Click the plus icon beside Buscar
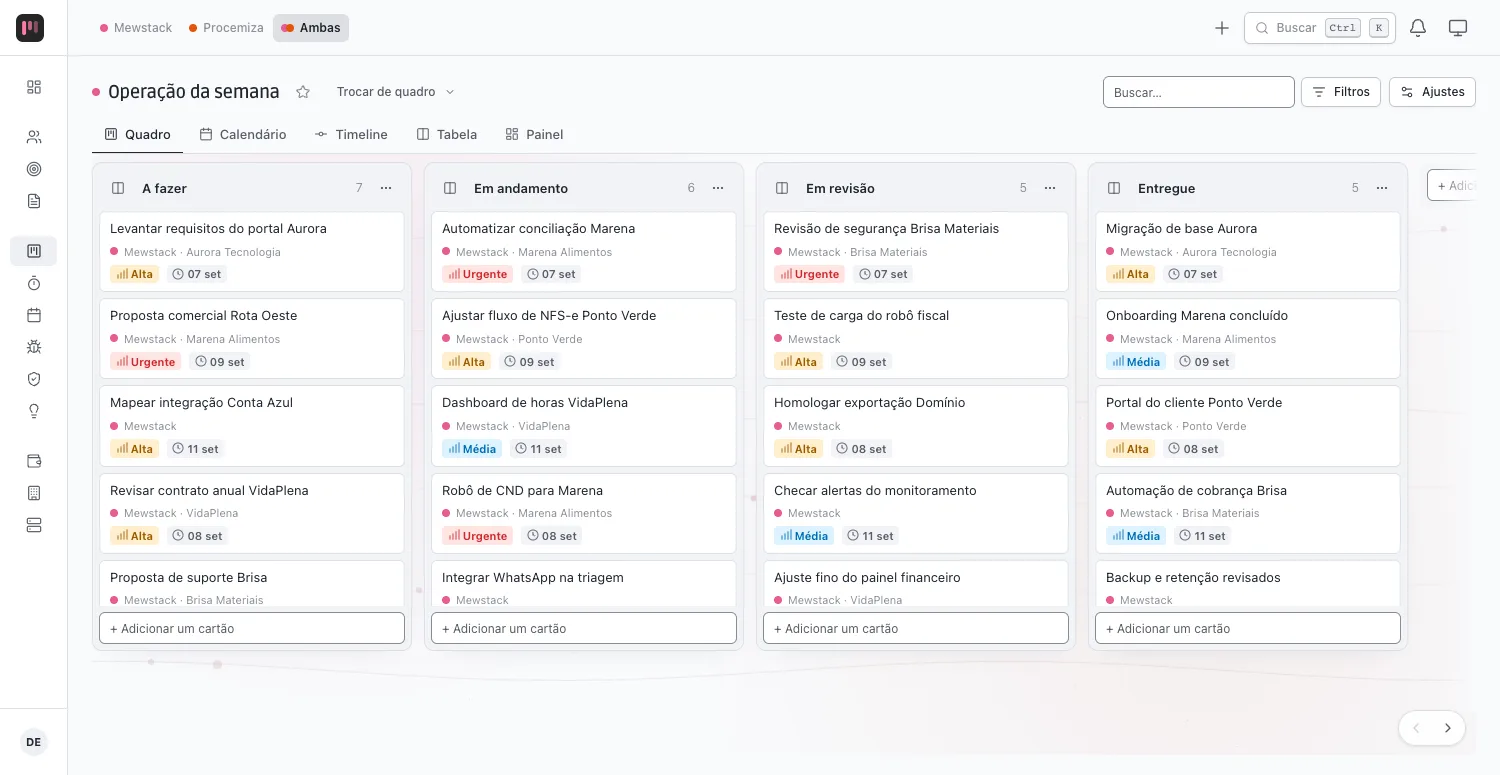This screenshot has height=775, width=1500. tap(1222, 28)
